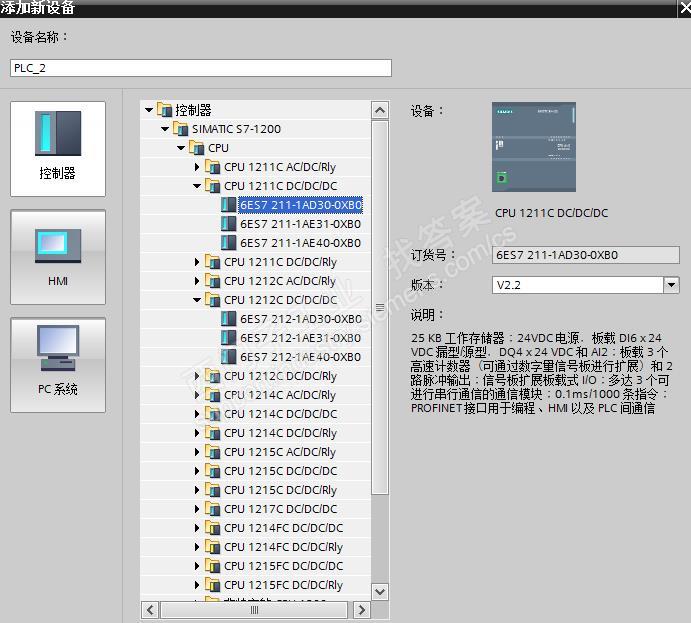Click module icon of 6ES7 212-1AE31-0XB0

228,338
